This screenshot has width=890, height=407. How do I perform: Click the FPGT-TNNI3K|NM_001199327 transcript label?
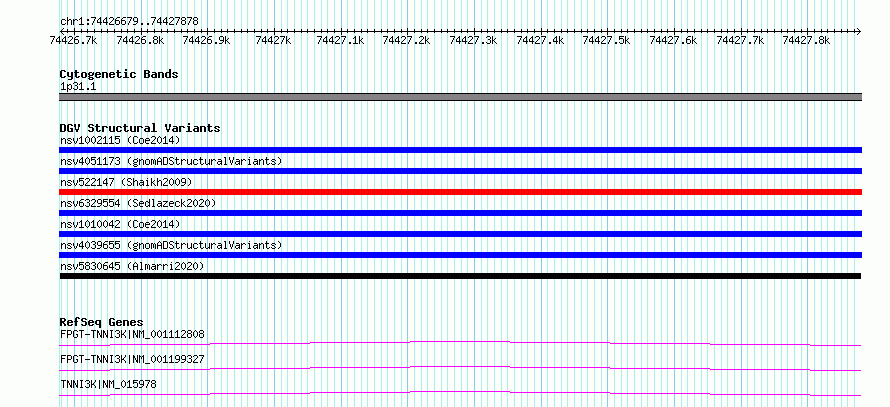pyautogui.click(x=132, y=359)
